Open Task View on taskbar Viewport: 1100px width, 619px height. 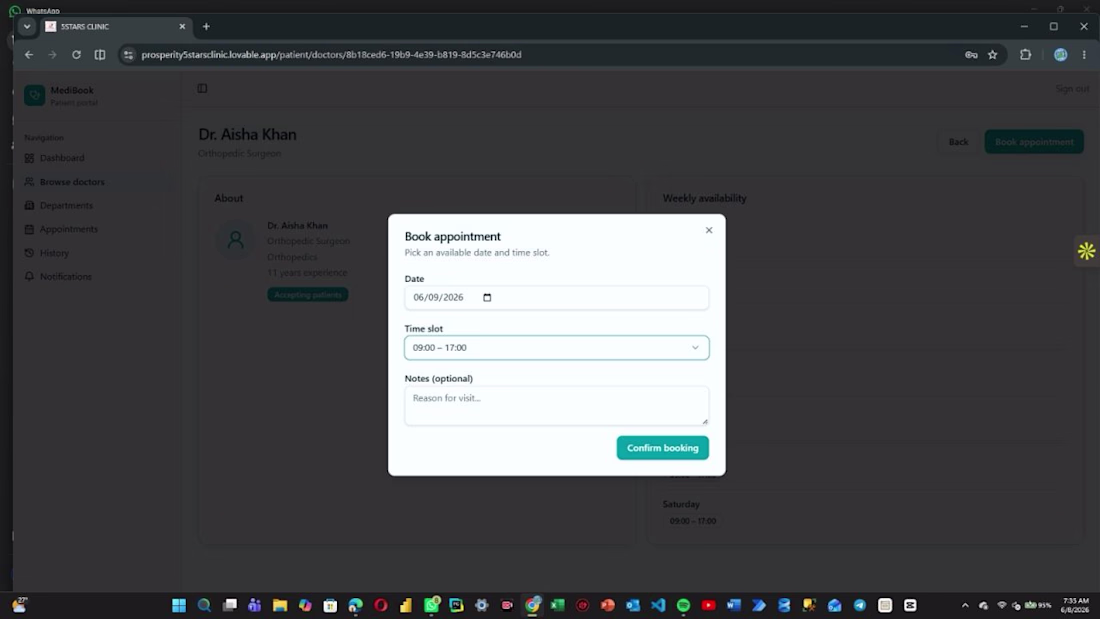coord(229,605)
